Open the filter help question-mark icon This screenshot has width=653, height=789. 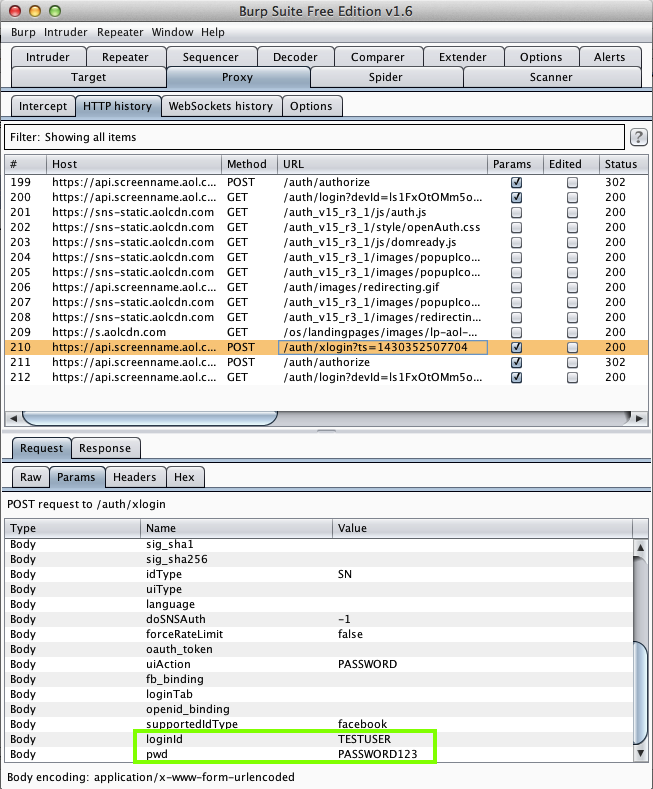point(638,137)
